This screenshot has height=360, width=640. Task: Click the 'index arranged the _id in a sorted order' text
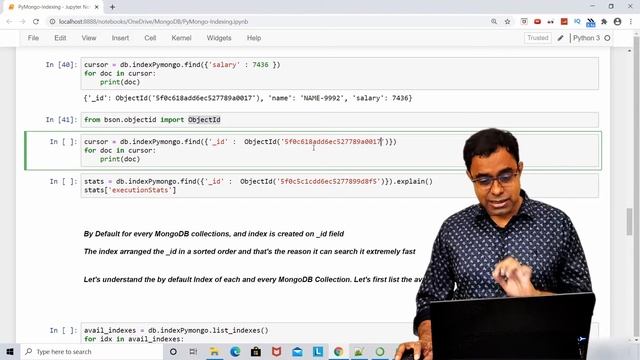[249, 251]
